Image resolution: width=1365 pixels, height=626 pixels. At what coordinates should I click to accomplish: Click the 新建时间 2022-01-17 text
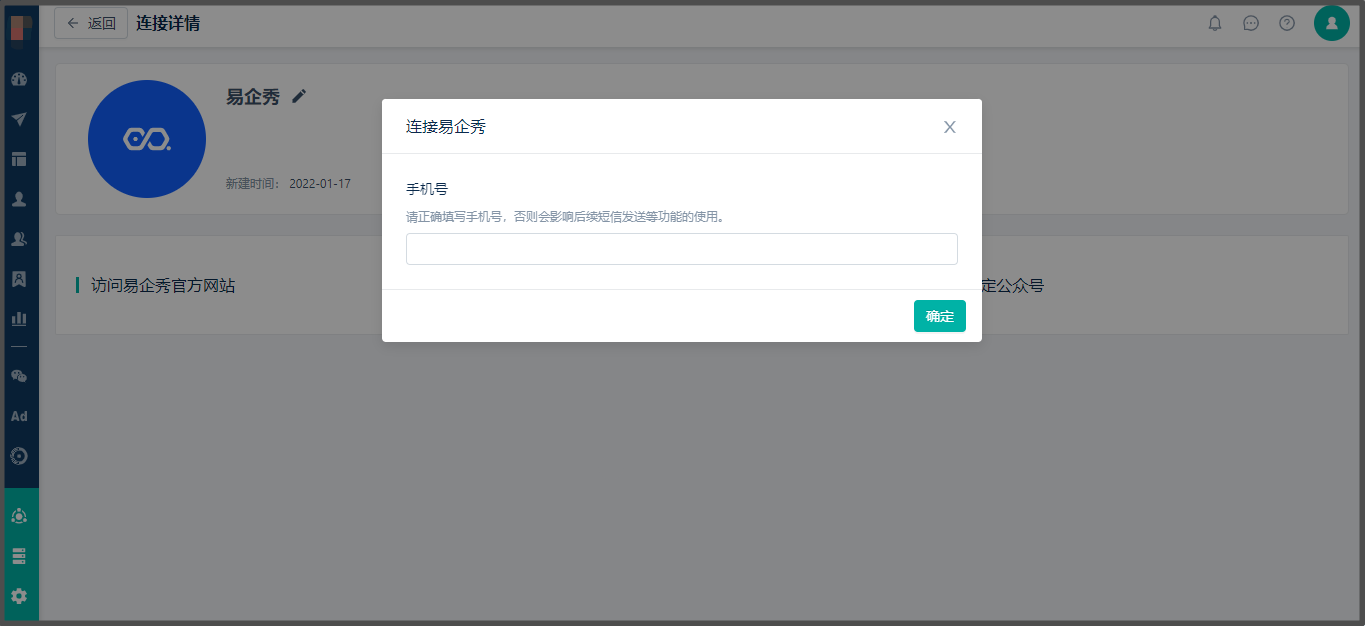click(x=289, y=184)
